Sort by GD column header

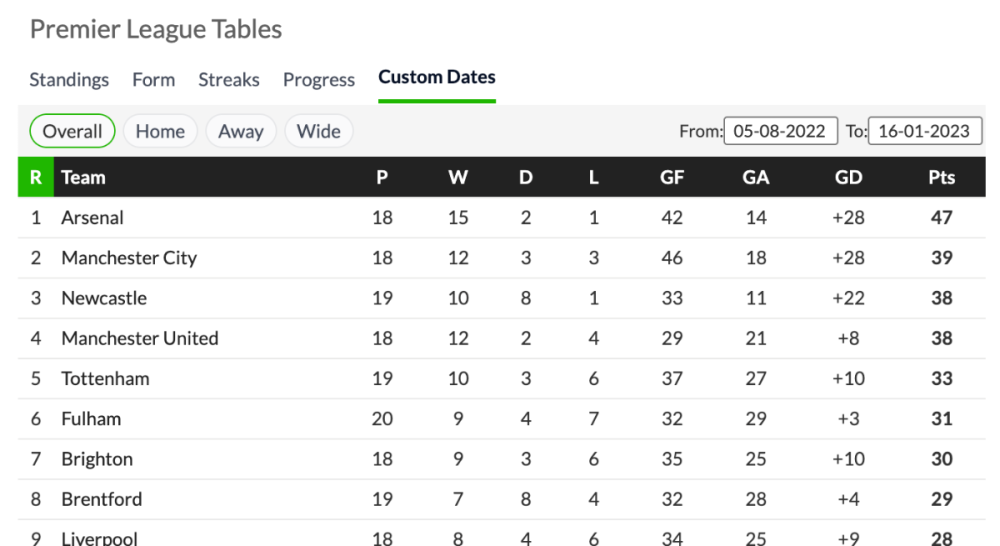pyautogui.click(x=848, y=177)
